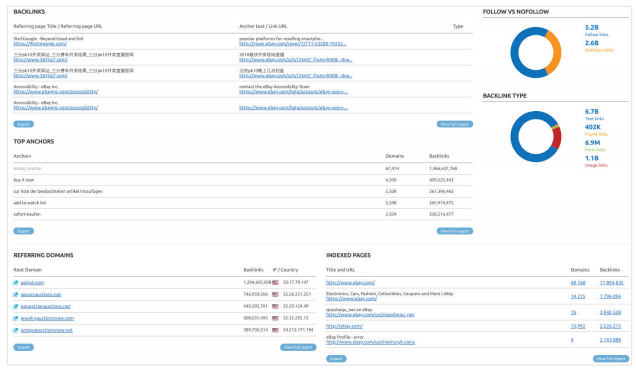Screen dimensions: 636x368
Task: Click red image-links segment of Backlink Type donut
Action: (557, 139)
